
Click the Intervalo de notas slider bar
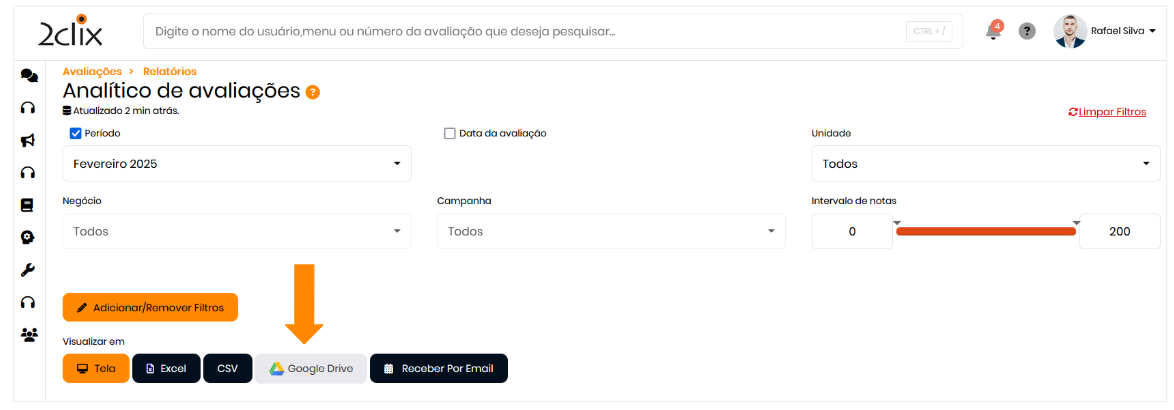point(985,231)
